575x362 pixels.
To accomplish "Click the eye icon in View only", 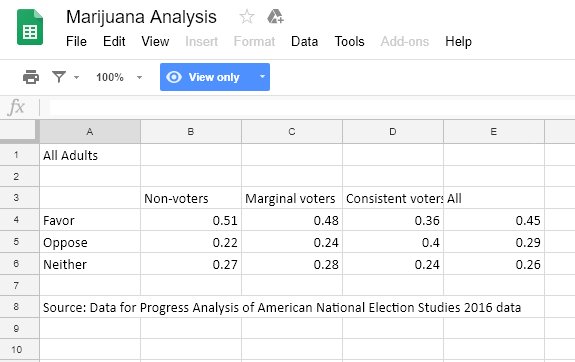I will pos(174,77).
